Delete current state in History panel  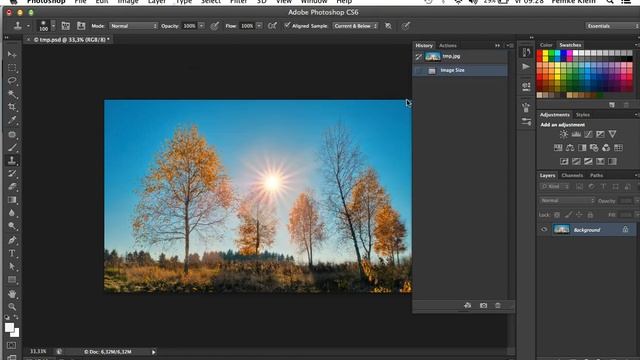coord(498,305)
